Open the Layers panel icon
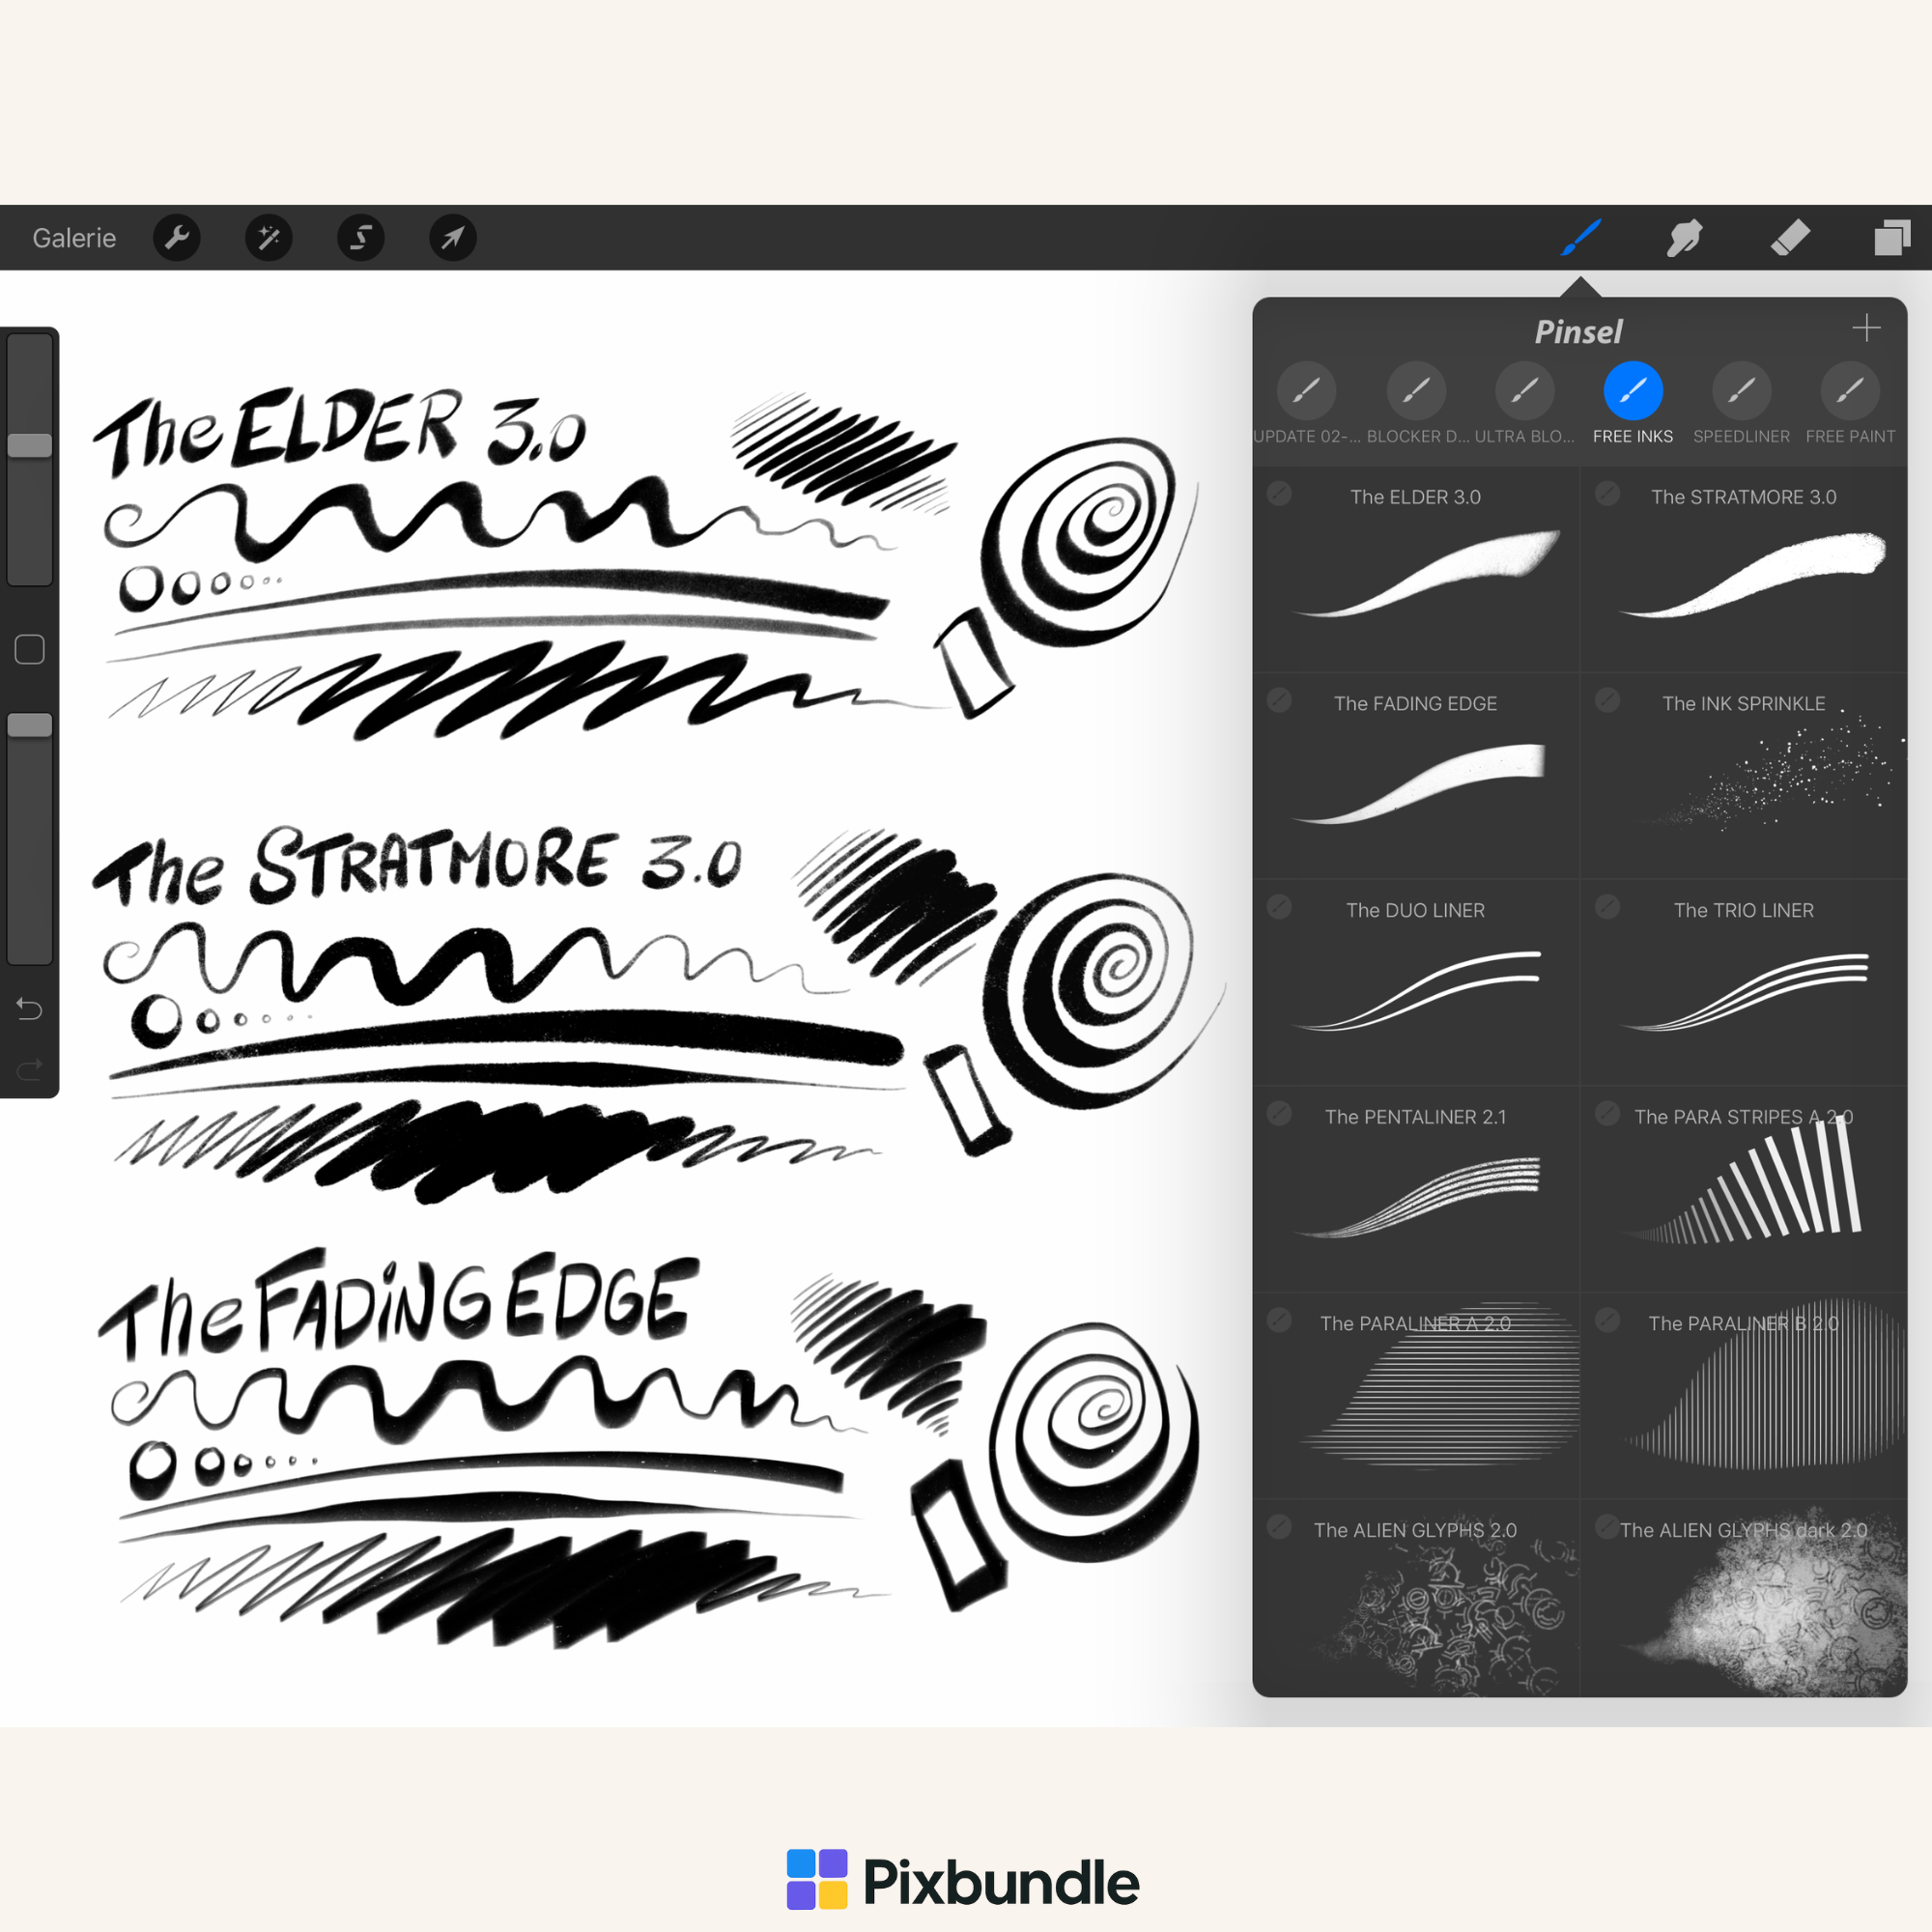1932x1932 pixels. [x=1892, y=238]
